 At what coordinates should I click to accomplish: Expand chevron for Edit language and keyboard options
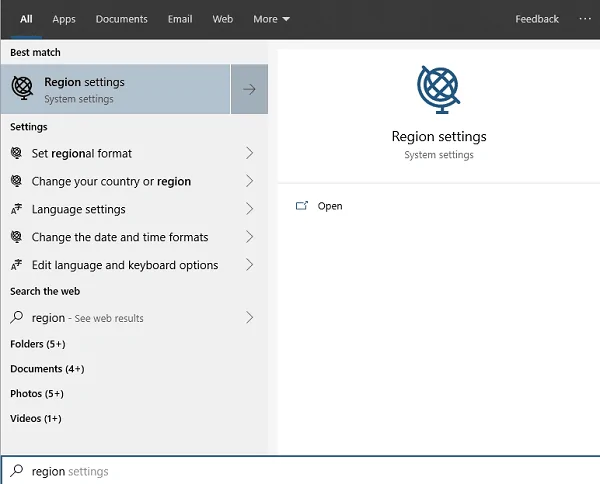click(249, 265)
